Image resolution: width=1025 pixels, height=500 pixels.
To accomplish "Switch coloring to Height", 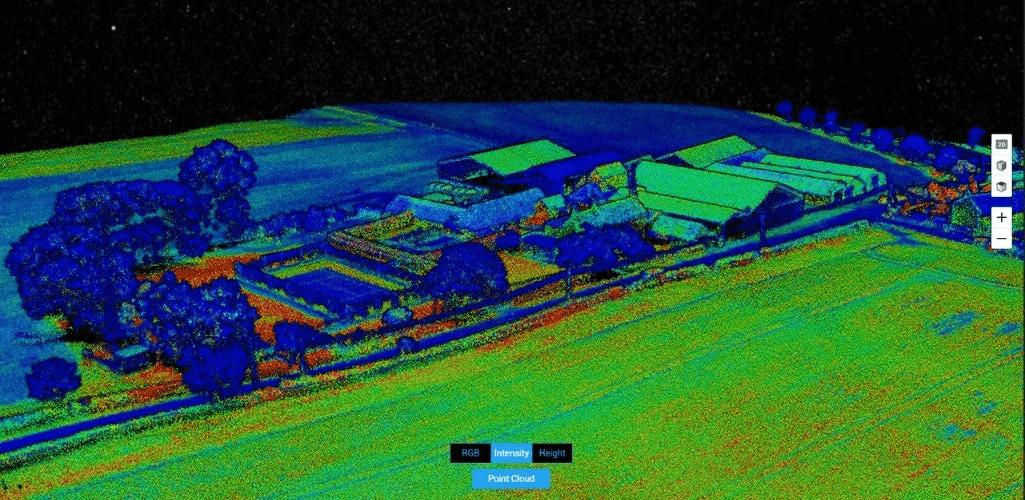I will tap(552, 453).
